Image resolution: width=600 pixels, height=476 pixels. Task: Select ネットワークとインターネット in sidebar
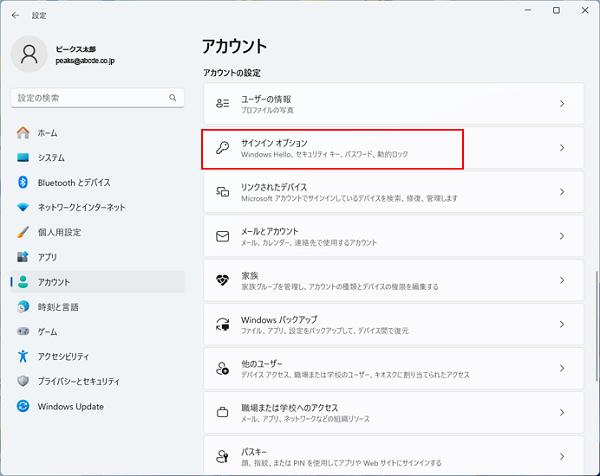tap(81, 207)
